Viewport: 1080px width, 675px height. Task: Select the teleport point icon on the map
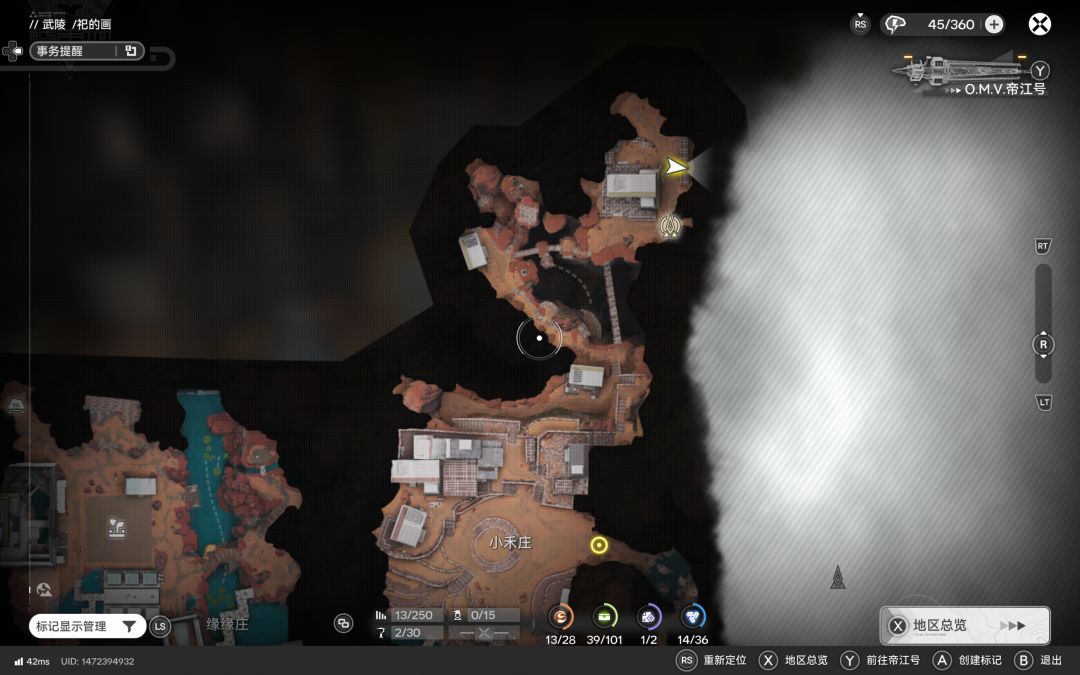click(x=670, y=225)
